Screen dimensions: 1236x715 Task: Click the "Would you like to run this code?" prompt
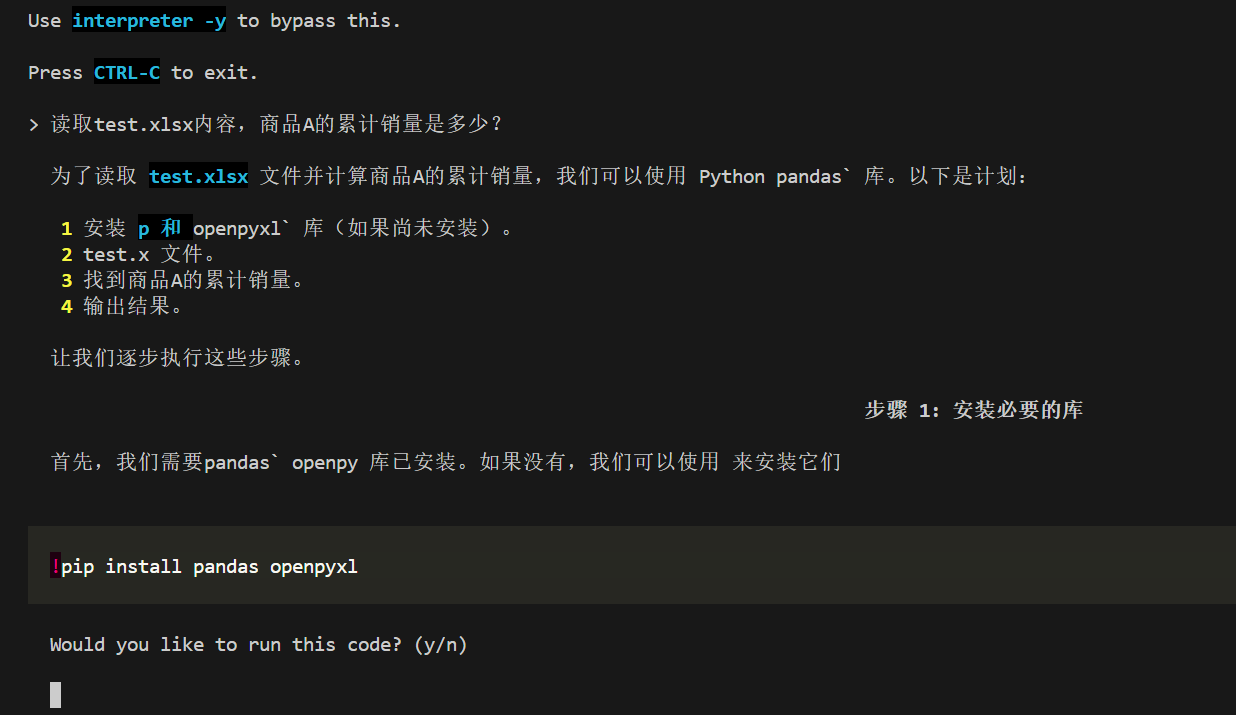(258, 645)
